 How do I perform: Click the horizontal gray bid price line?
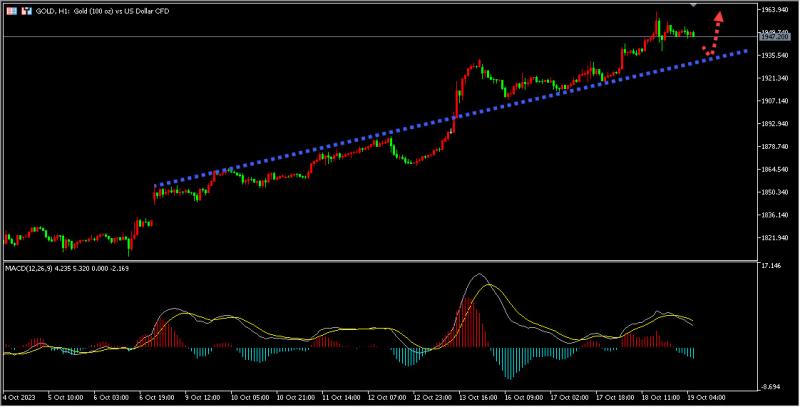300,37
